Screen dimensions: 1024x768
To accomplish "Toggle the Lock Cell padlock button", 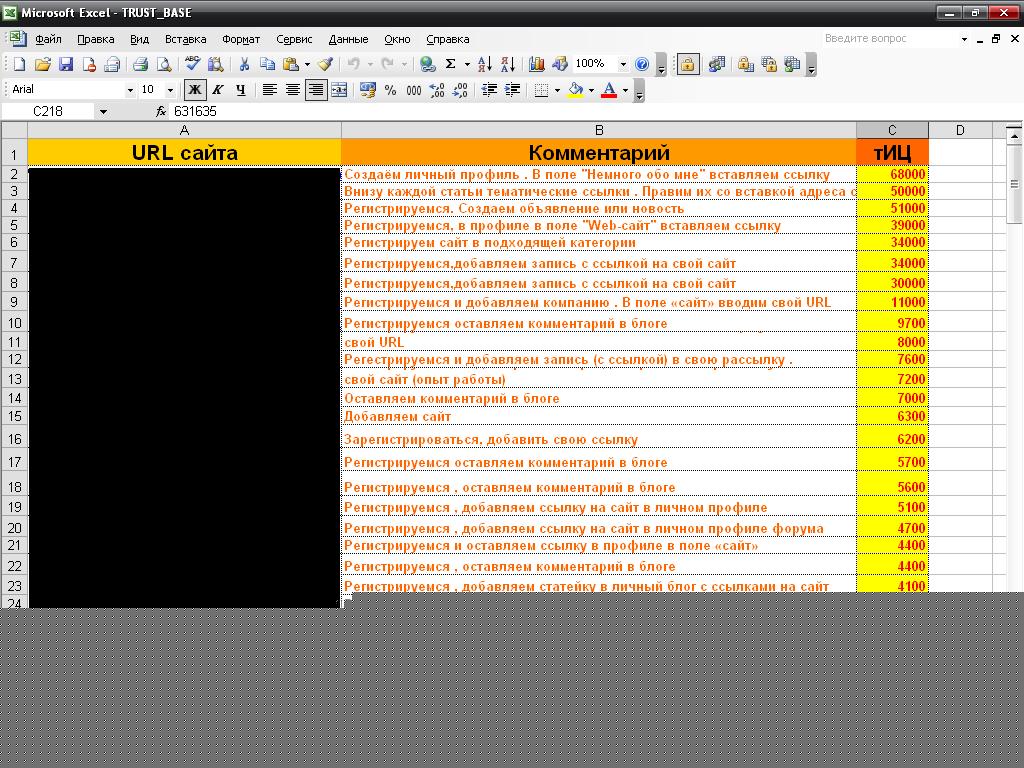I will point(688,64).
